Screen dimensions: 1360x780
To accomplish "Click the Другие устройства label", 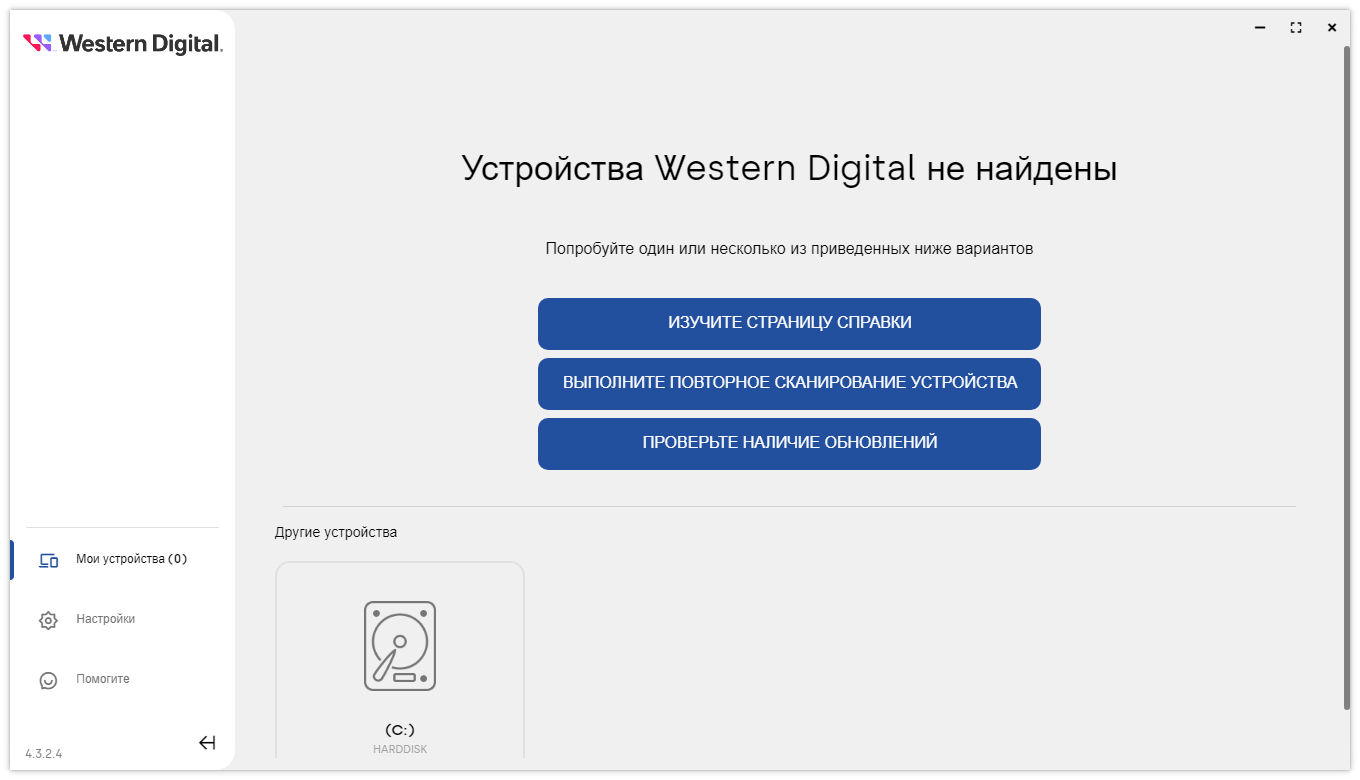I will [x=336, y=532].
